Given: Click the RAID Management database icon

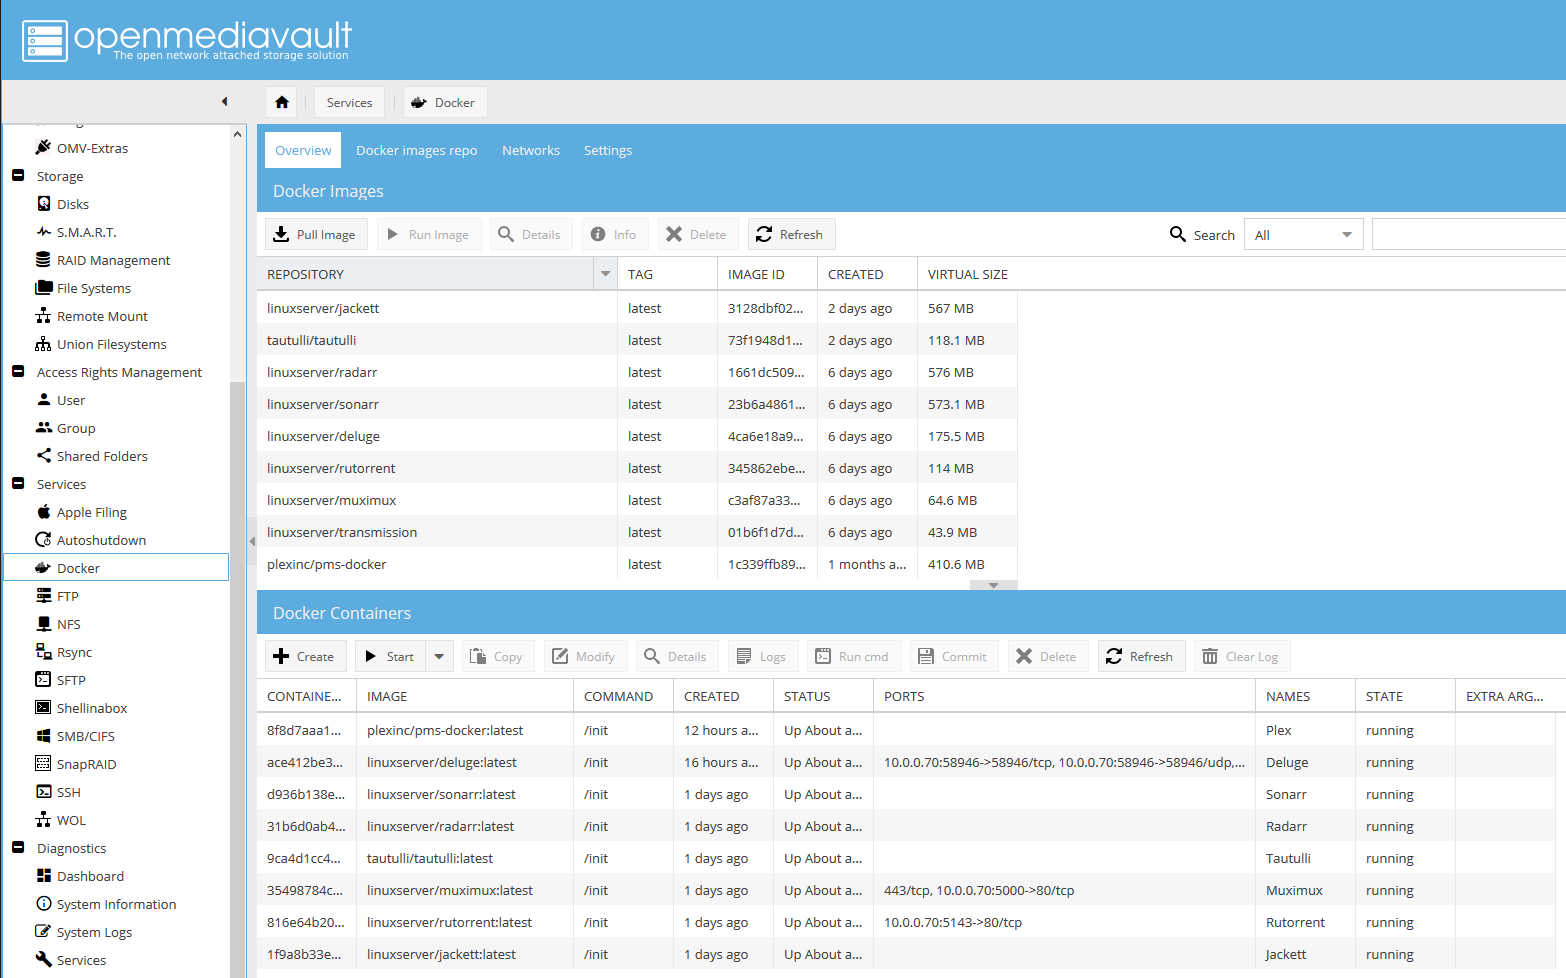Looking at the screenshot, I should point(43,259).
